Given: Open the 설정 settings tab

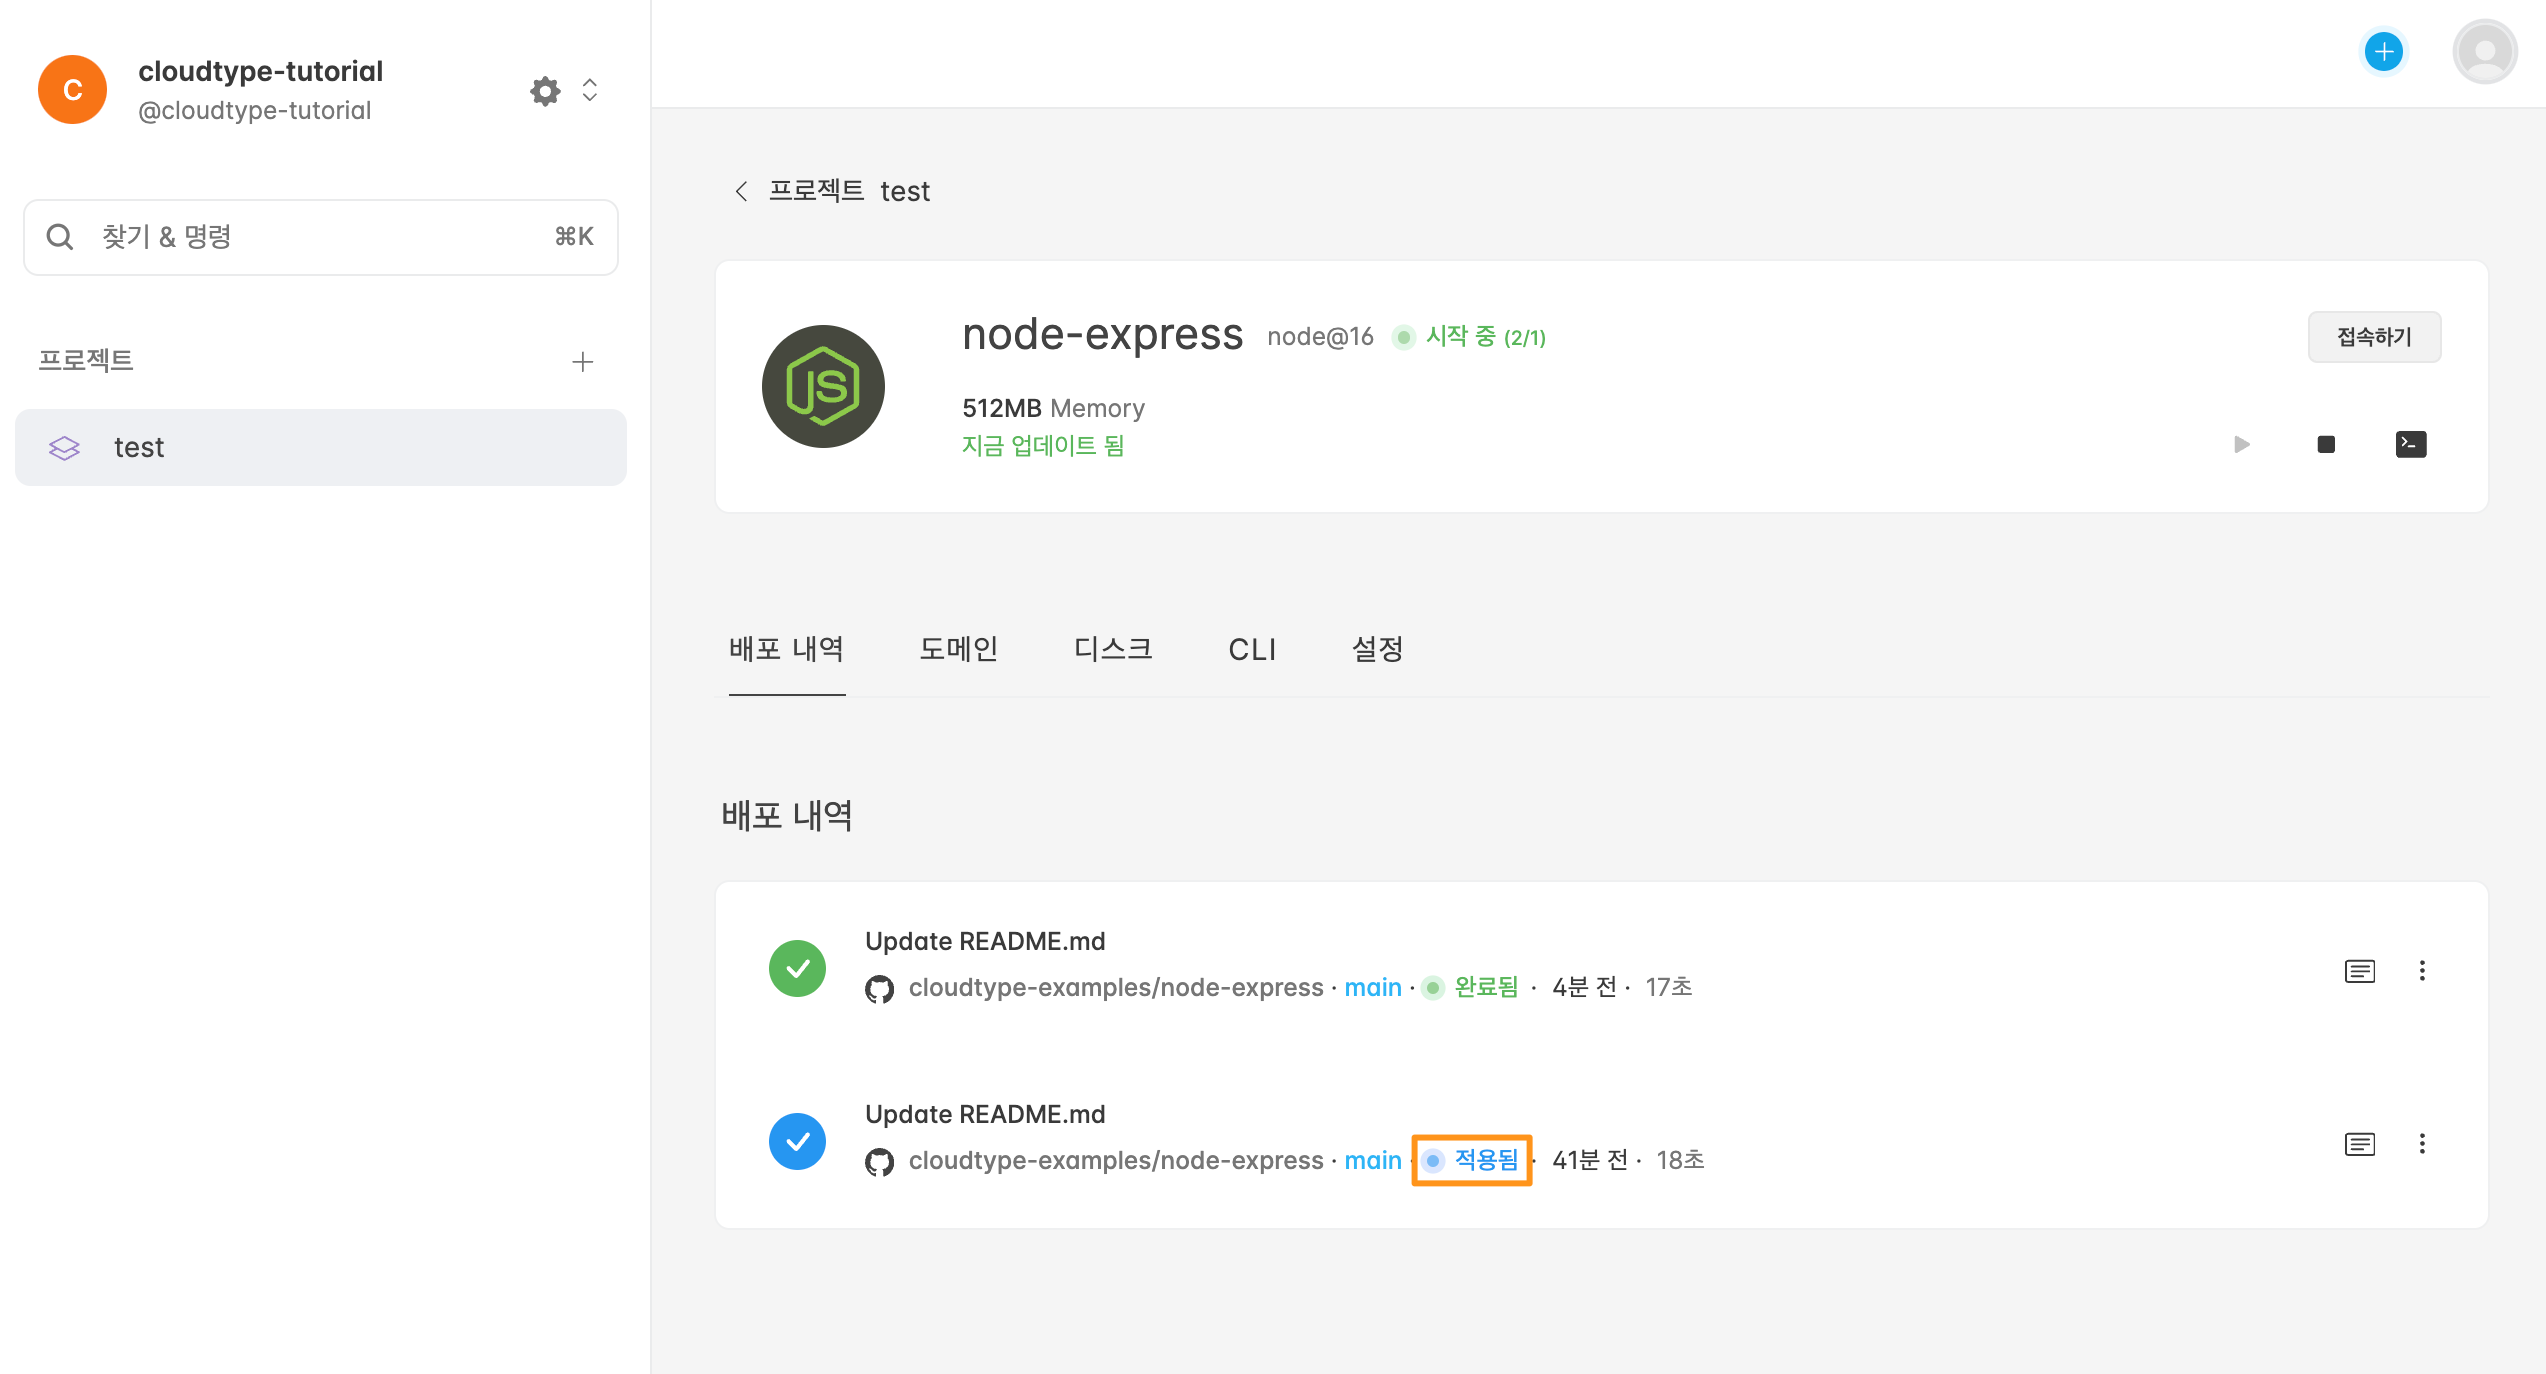Looking at the screenshot, I should pos(1377,649).
